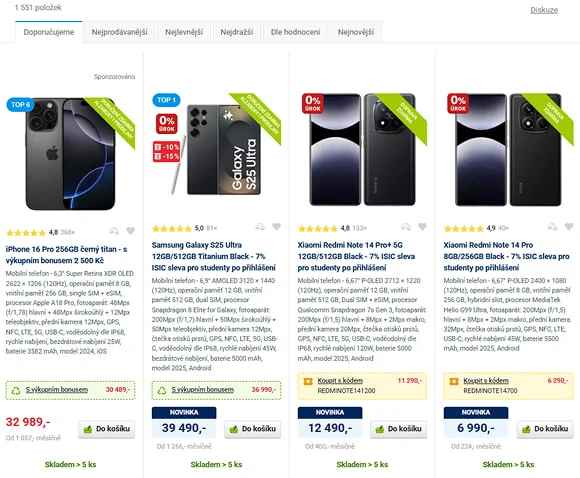The width and height of the screenshot is (580, 478).
Task: Favorite the Redmi Note 14 Pro 8GB/256GB (heart icon)
Action: tap(569, 226)
